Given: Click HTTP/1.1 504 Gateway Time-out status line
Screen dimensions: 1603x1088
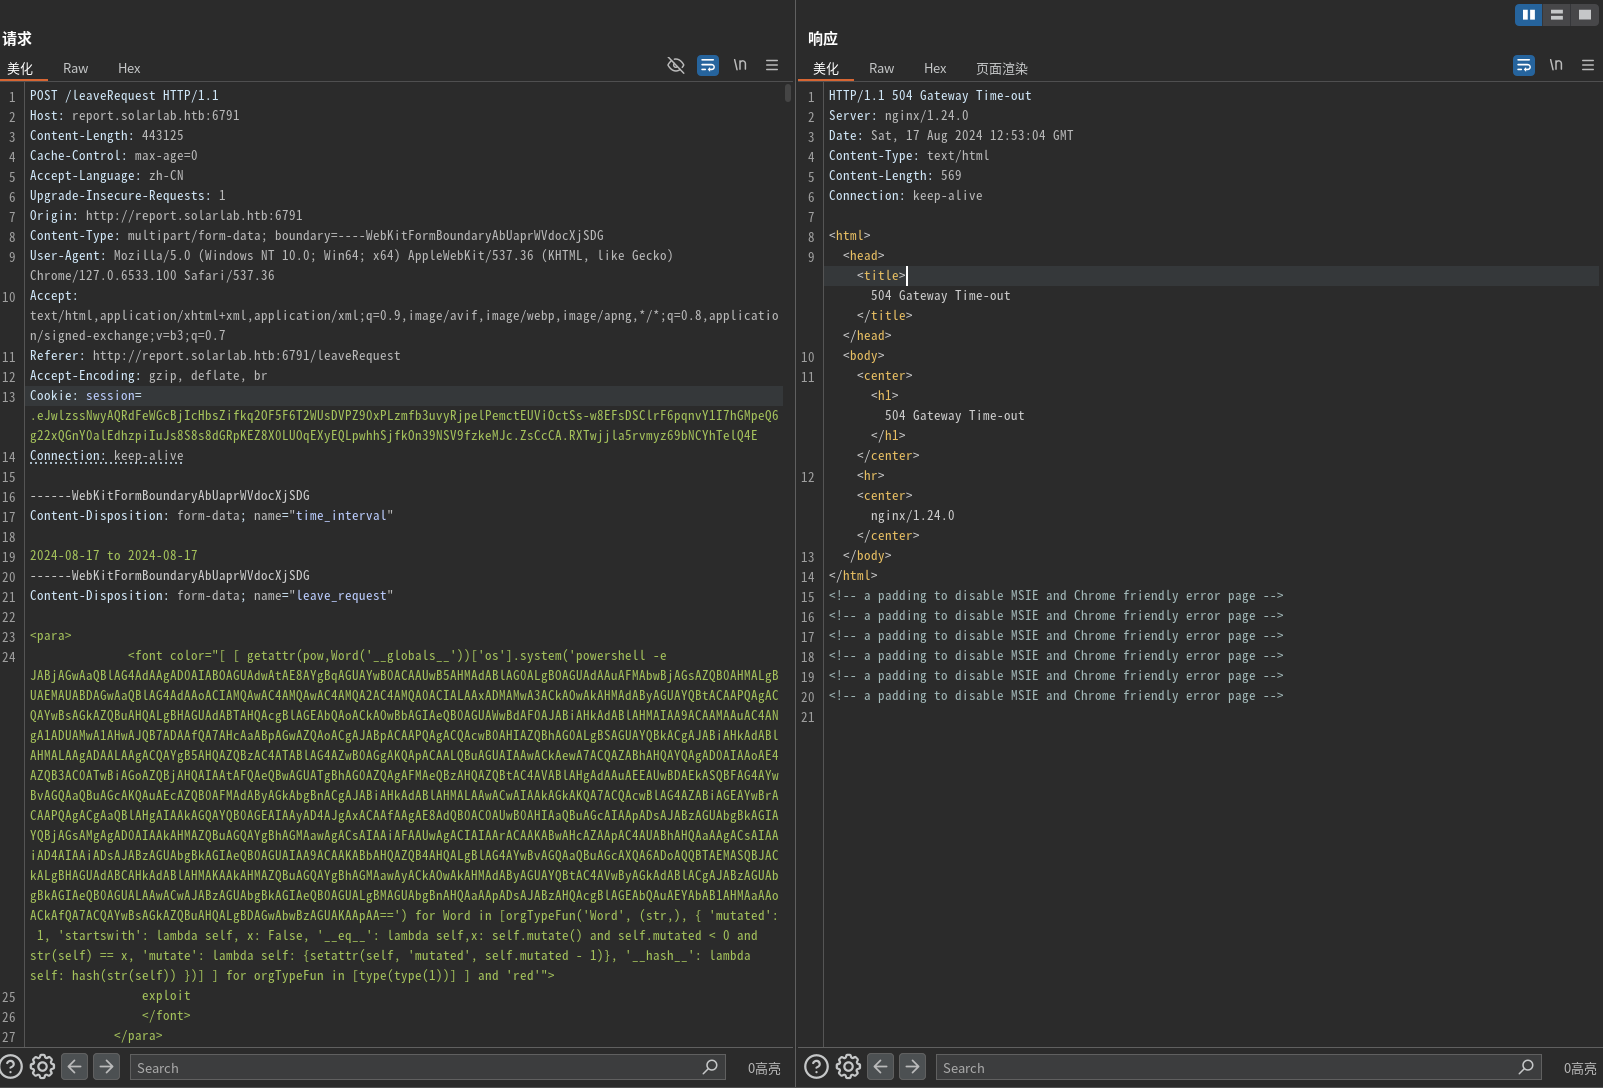Looking at the screenshot, I should [x=930, y=96].
